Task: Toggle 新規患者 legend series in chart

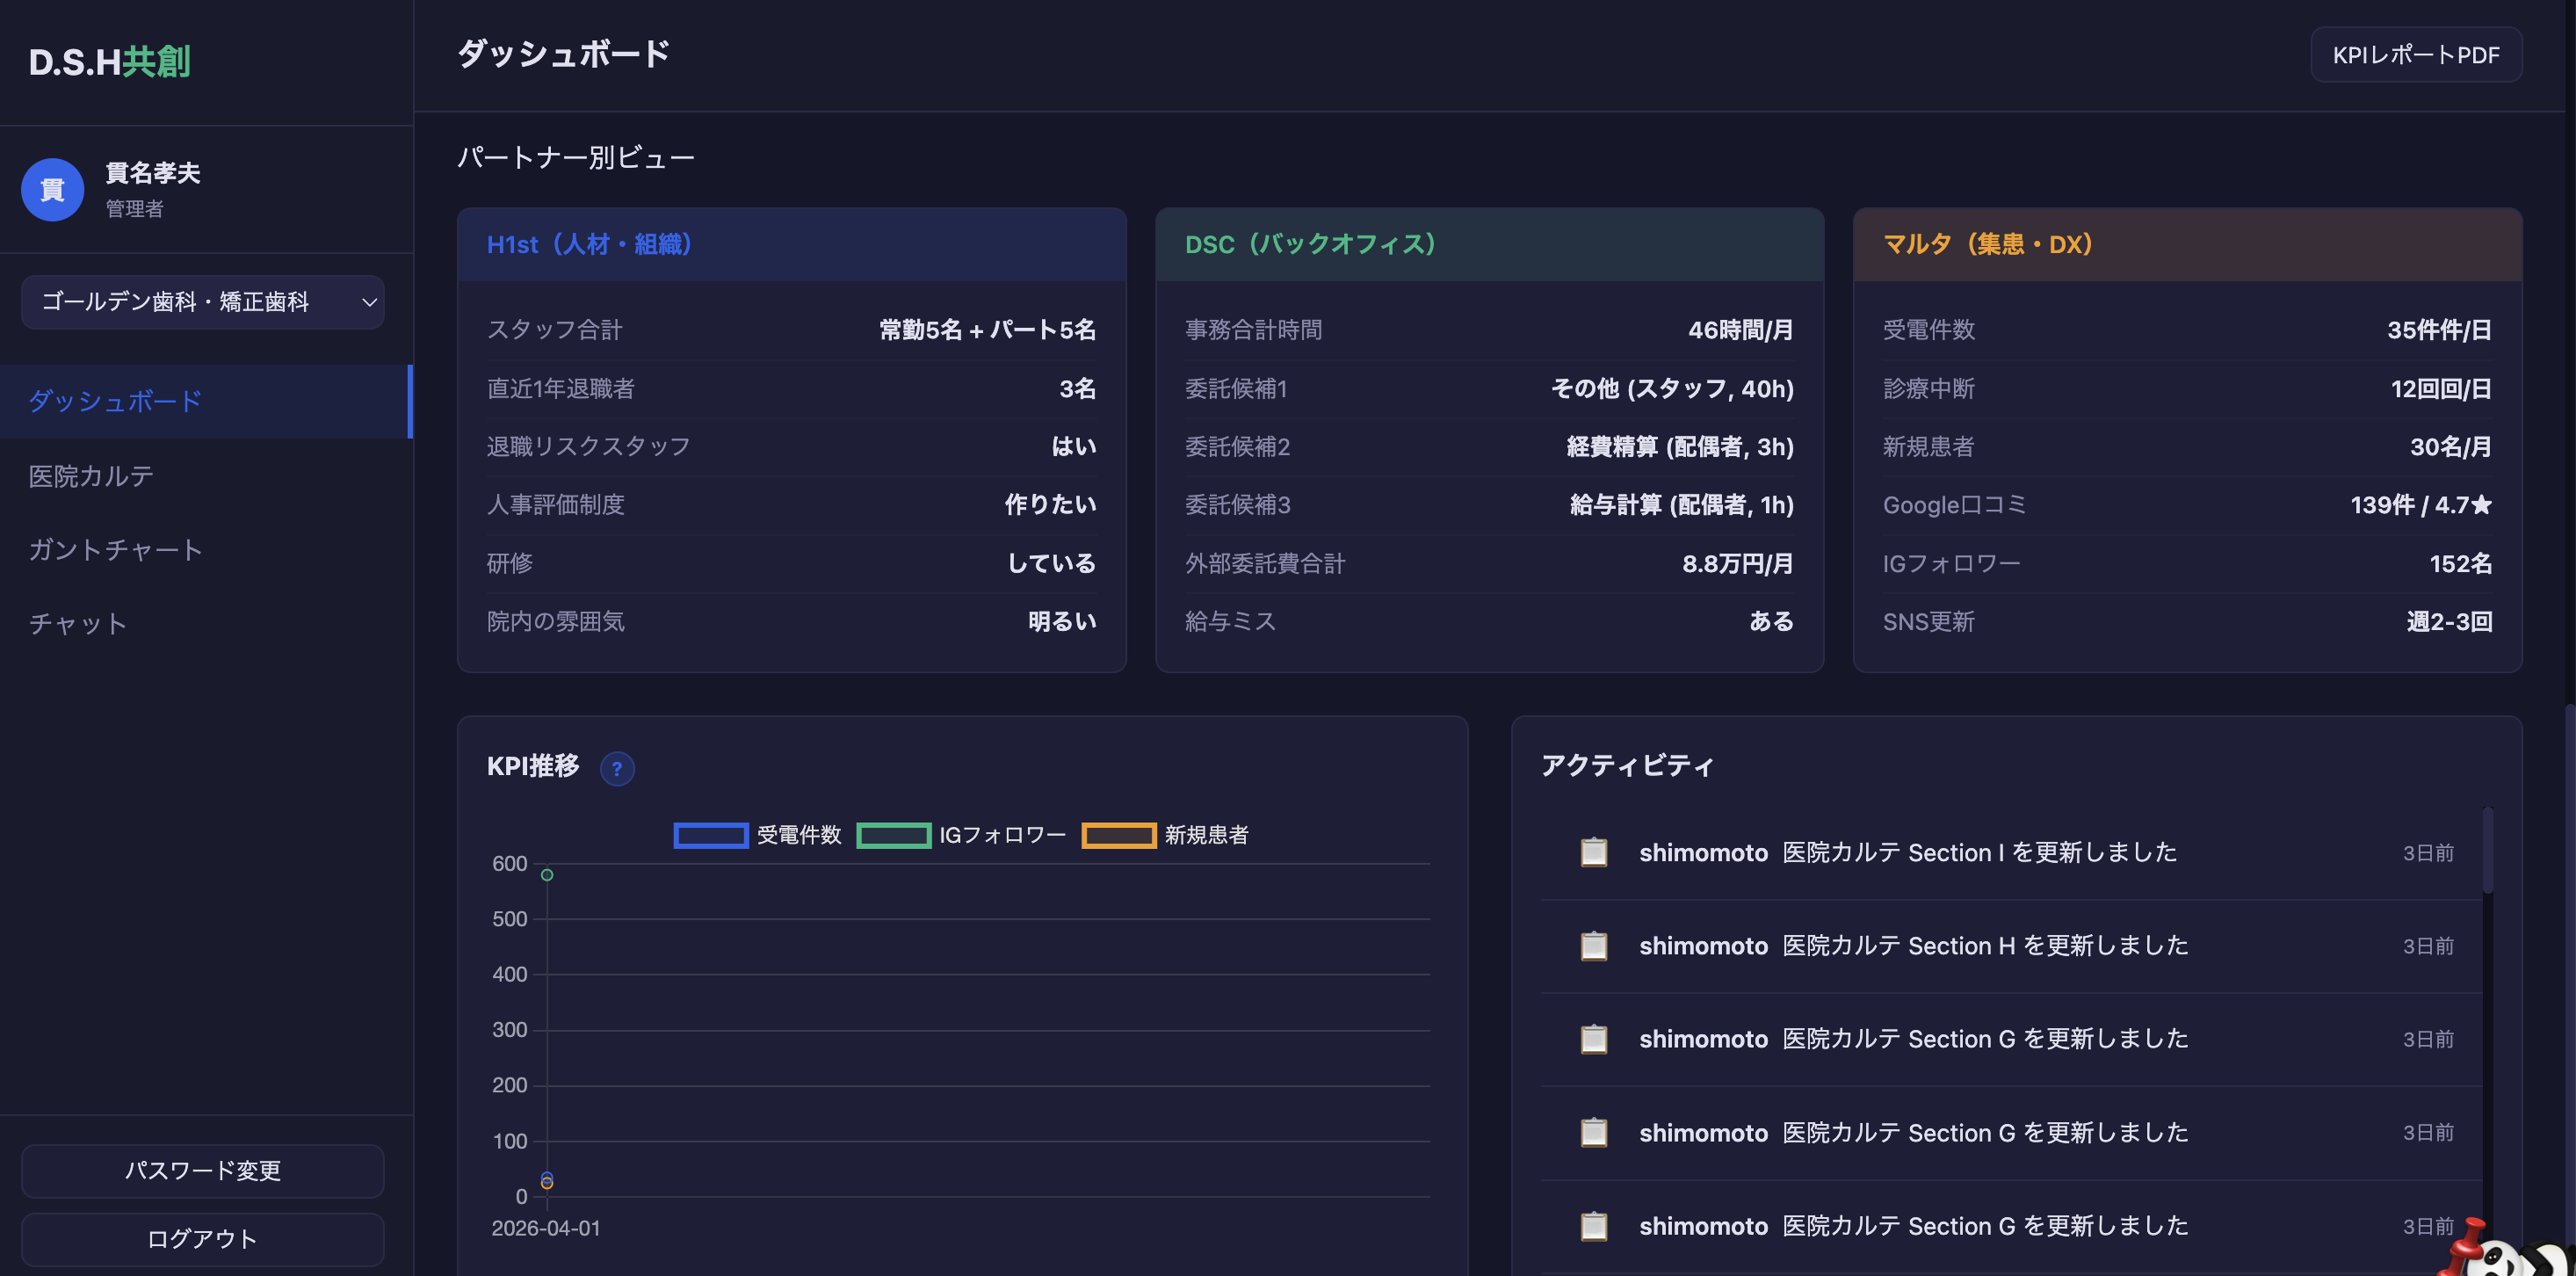Action: pyautogui.click(x=1165, y=835)
